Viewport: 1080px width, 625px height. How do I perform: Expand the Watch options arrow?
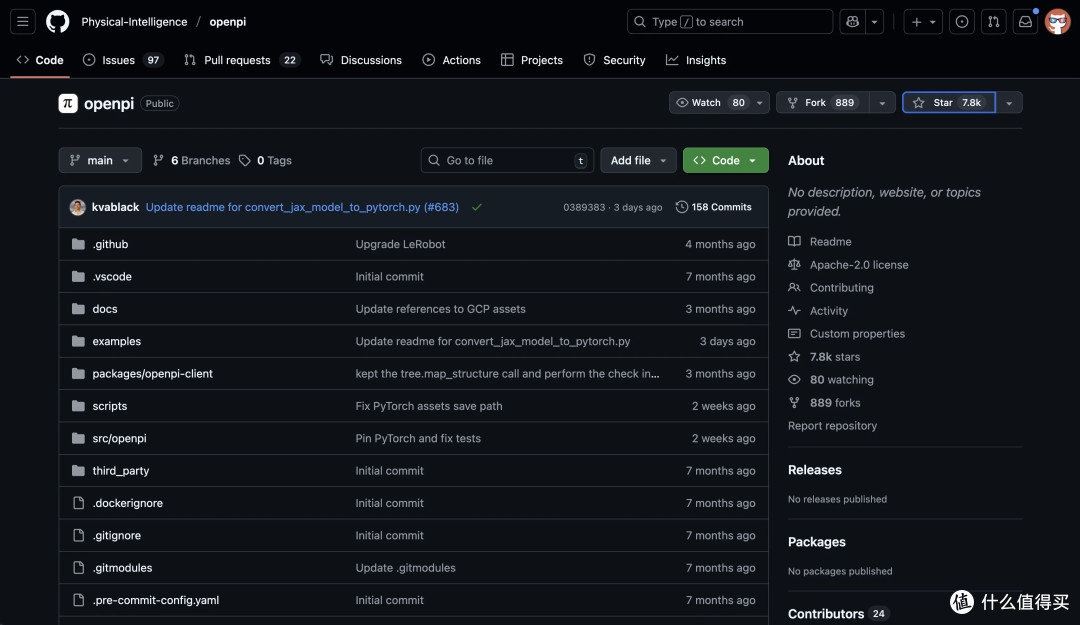[x=760, y=103]
